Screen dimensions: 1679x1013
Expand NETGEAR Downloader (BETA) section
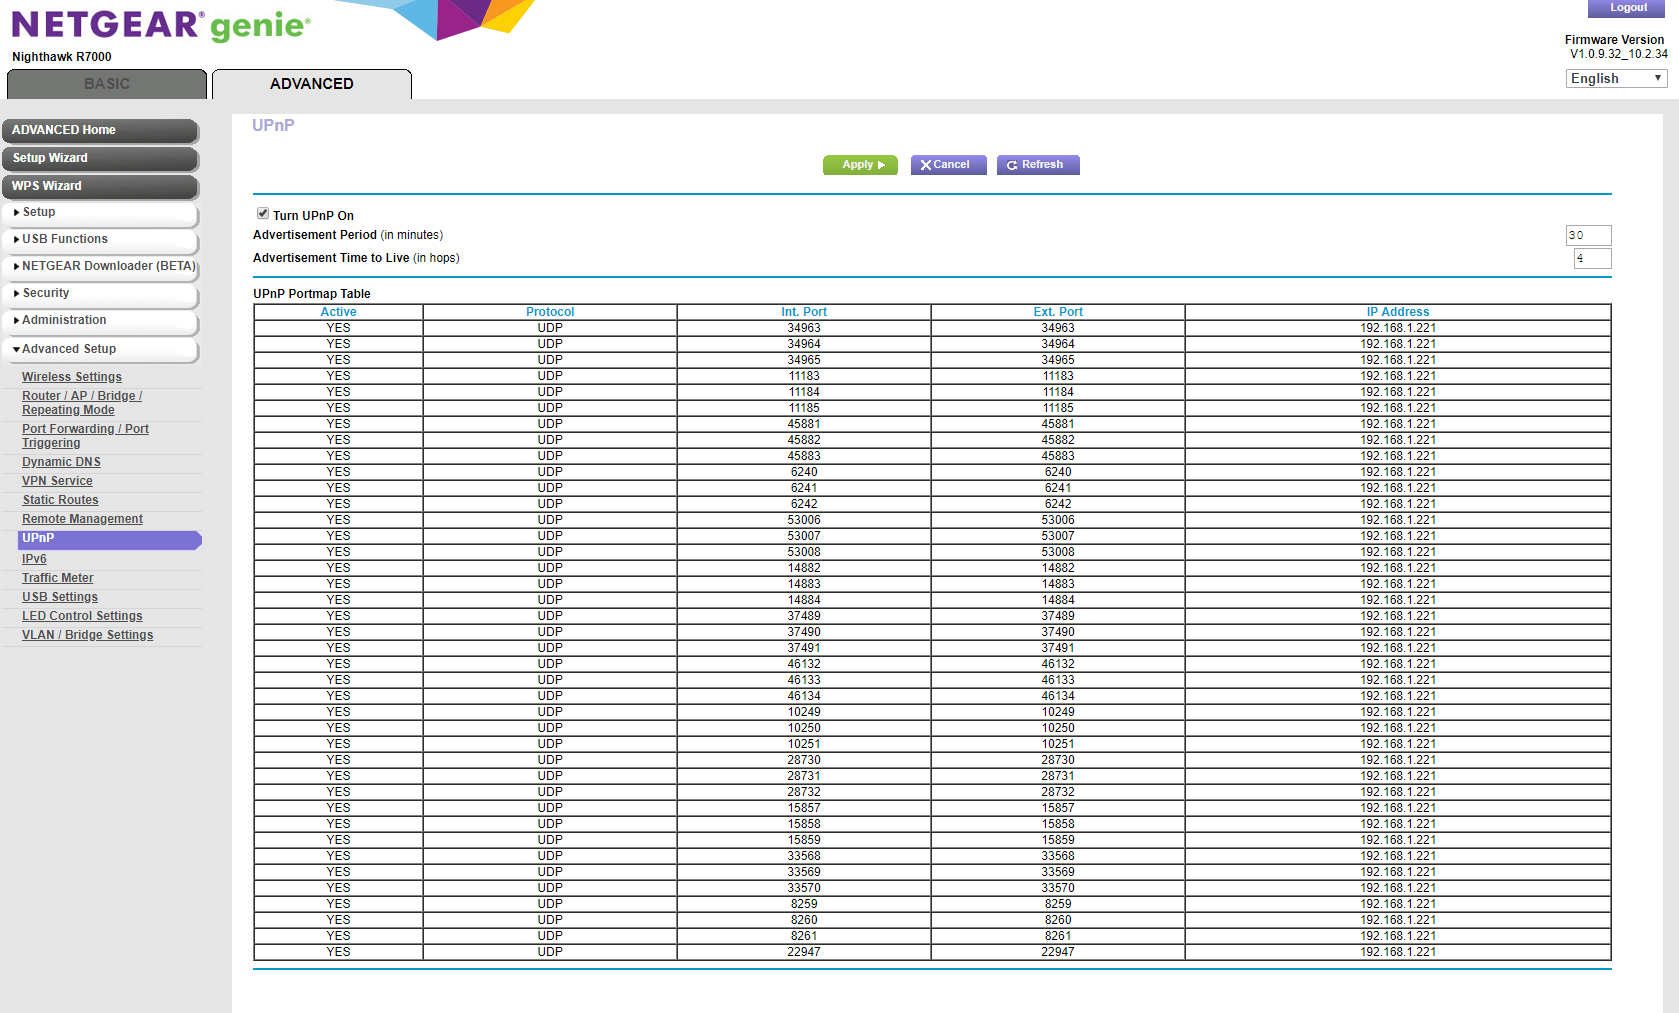click(x=100, y=266)
